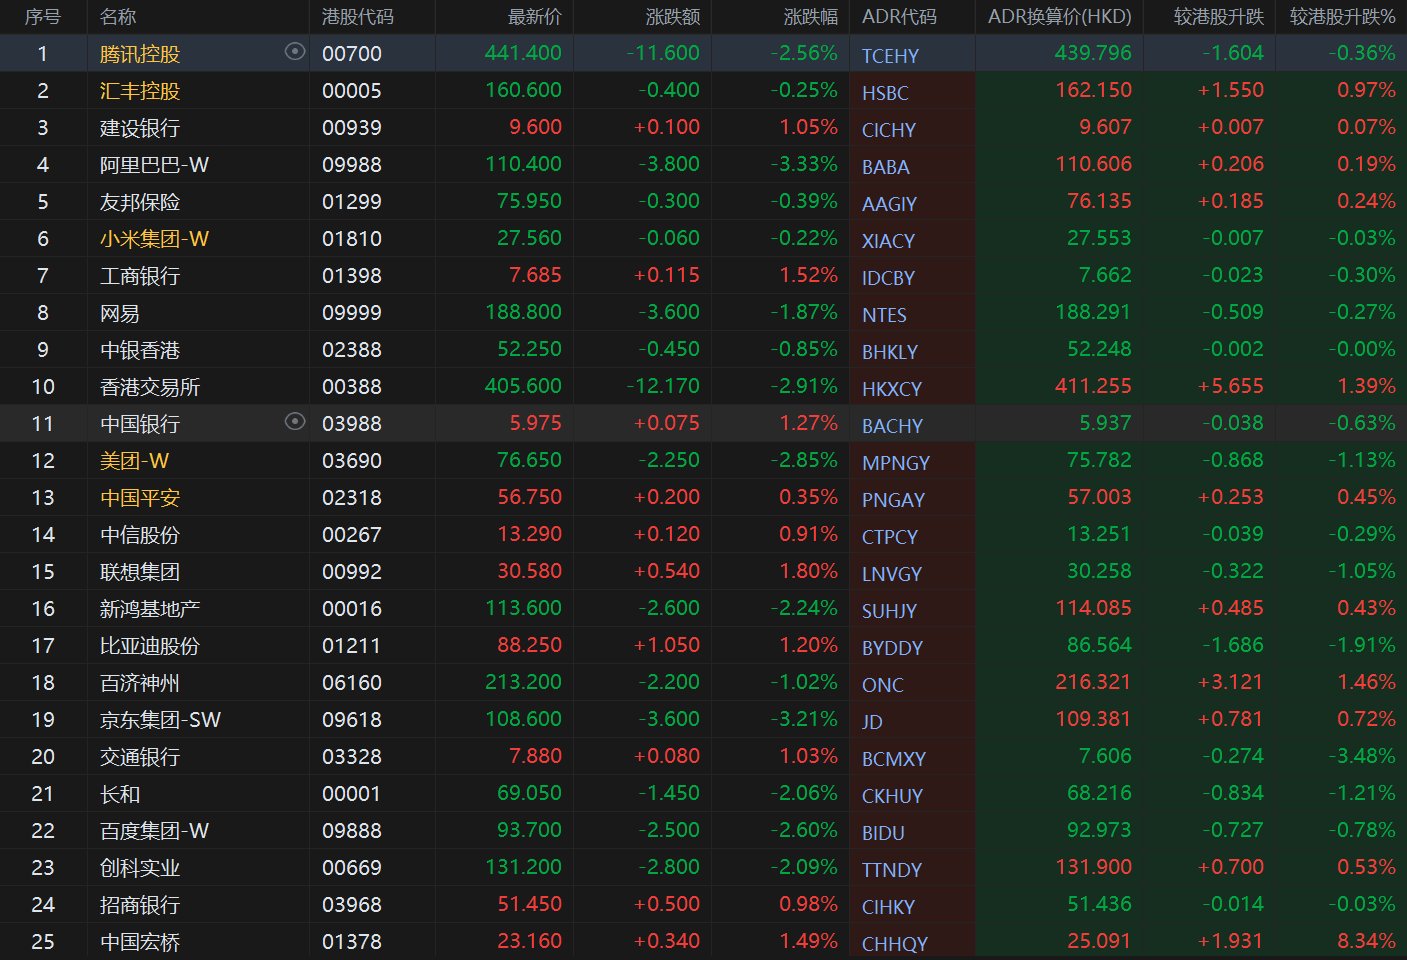1407x960 pixels.
Task: Sort by the 涨跌额 column header
Action: point(673,17)
